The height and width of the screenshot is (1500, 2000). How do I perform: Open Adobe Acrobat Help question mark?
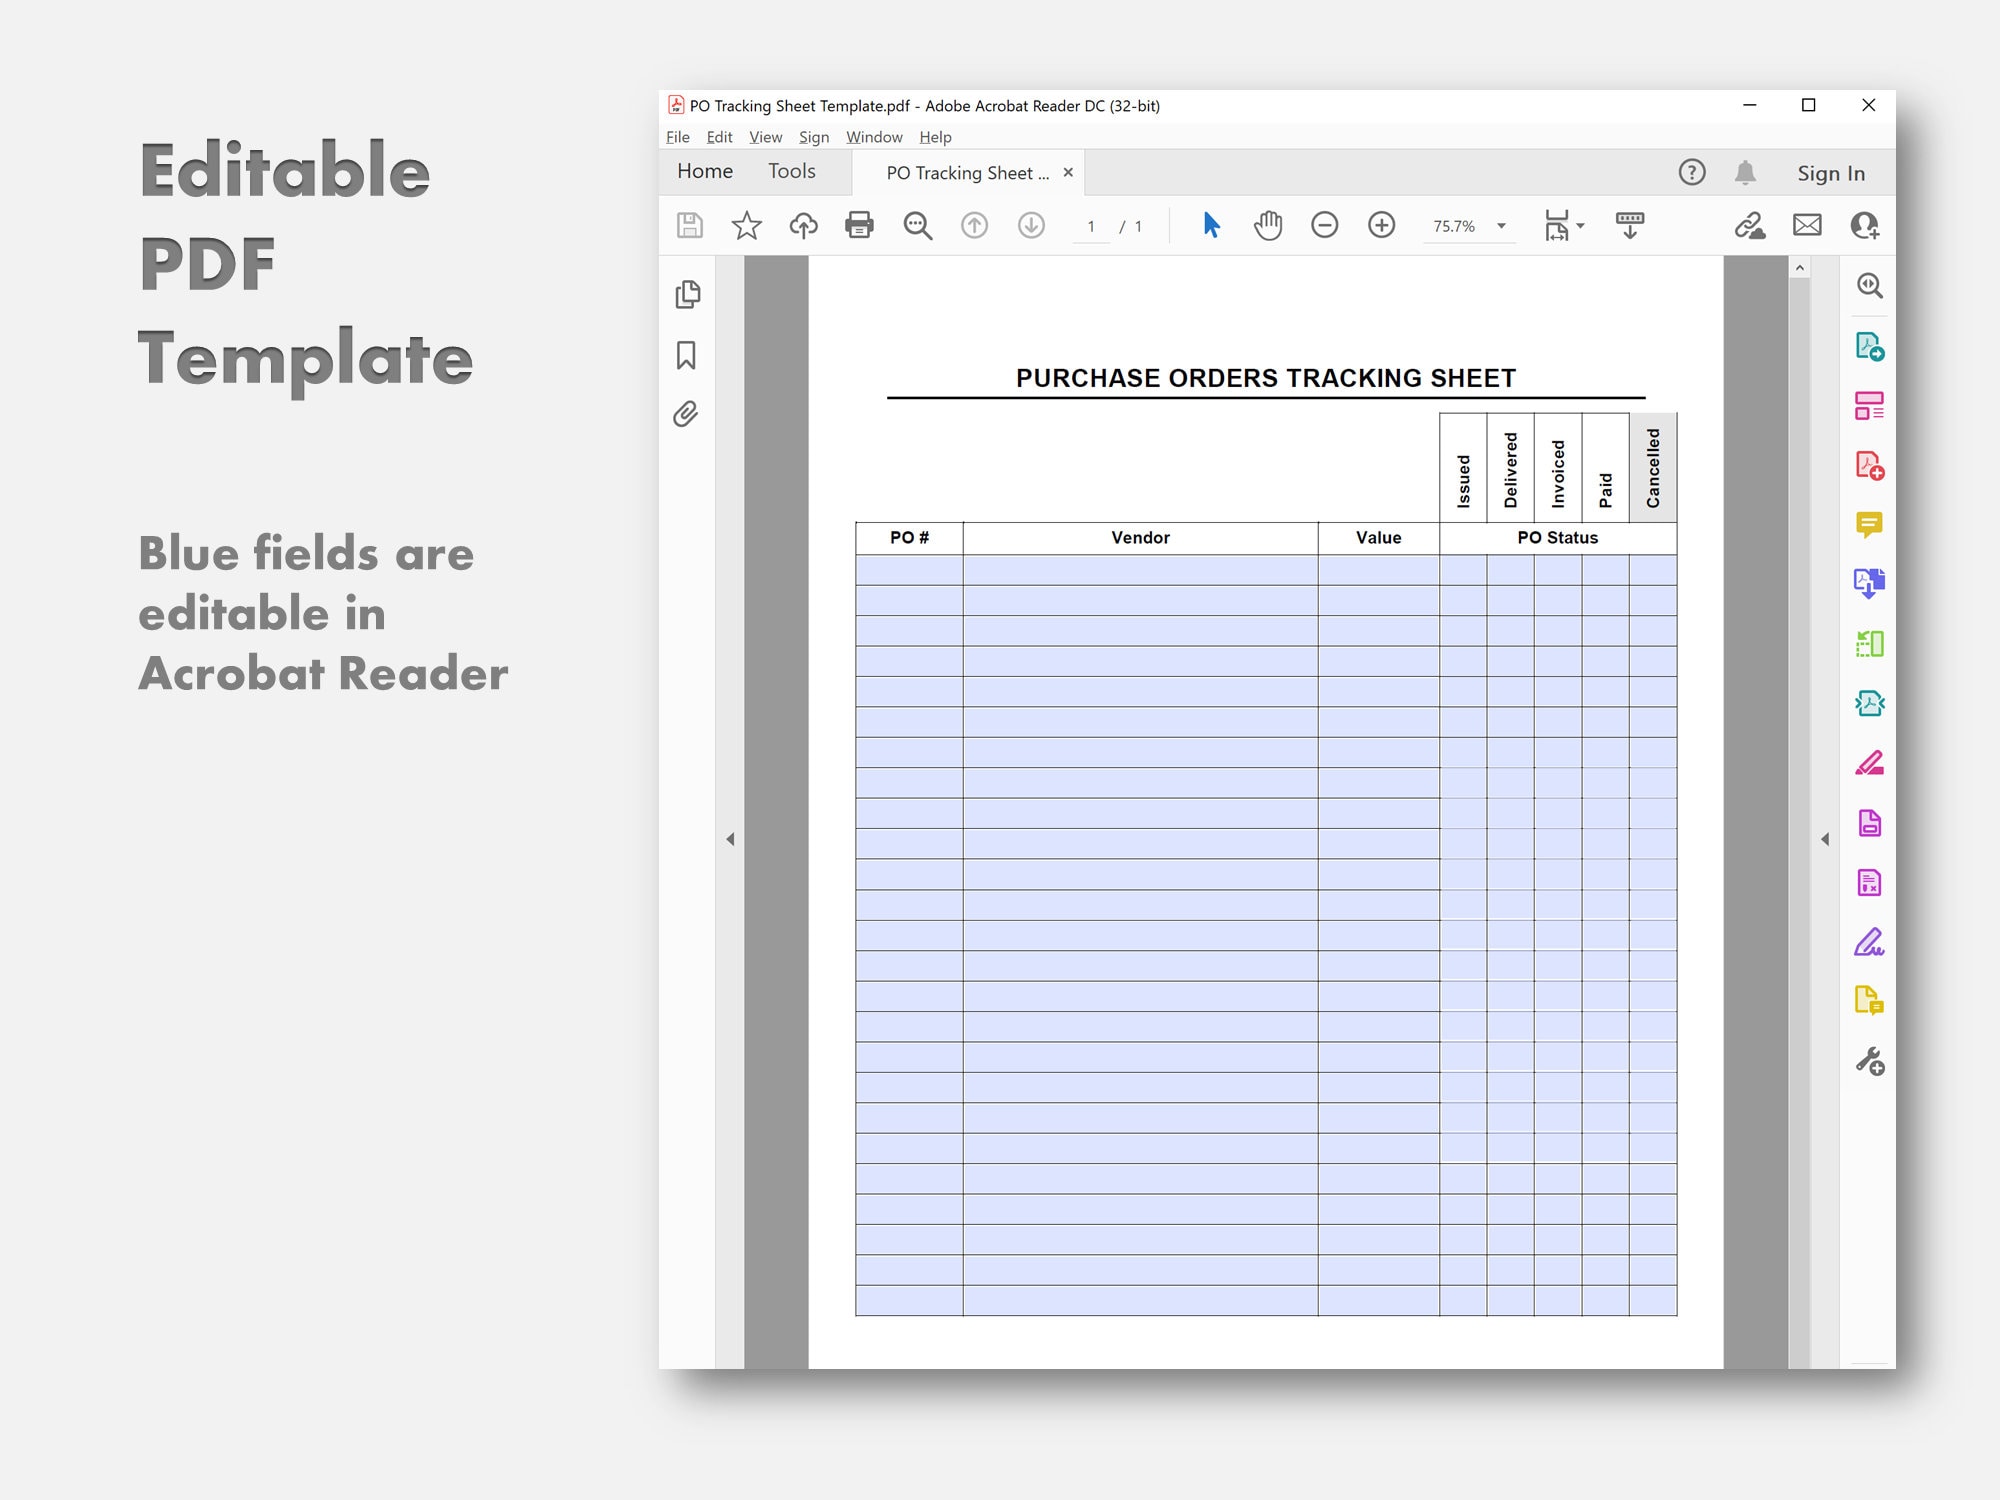(x=1692, y=172)
